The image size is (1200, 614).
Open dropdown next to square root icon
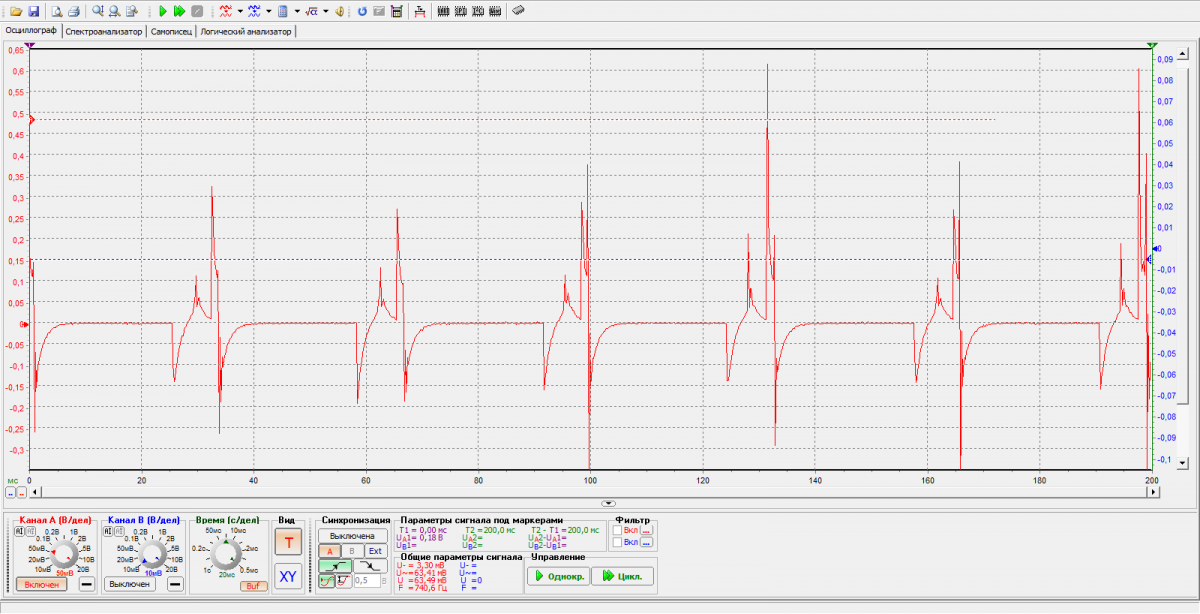coord(325,11)
